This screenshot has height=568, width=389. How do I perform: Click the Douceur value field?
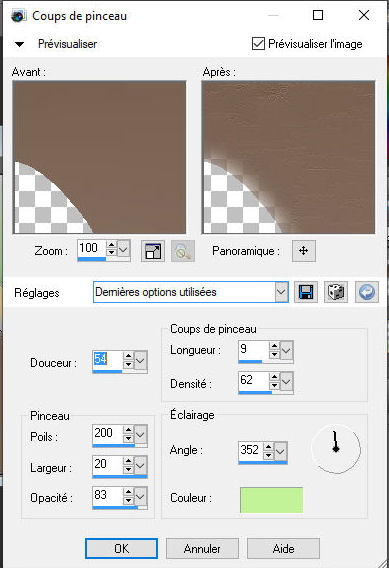point(108,359)
